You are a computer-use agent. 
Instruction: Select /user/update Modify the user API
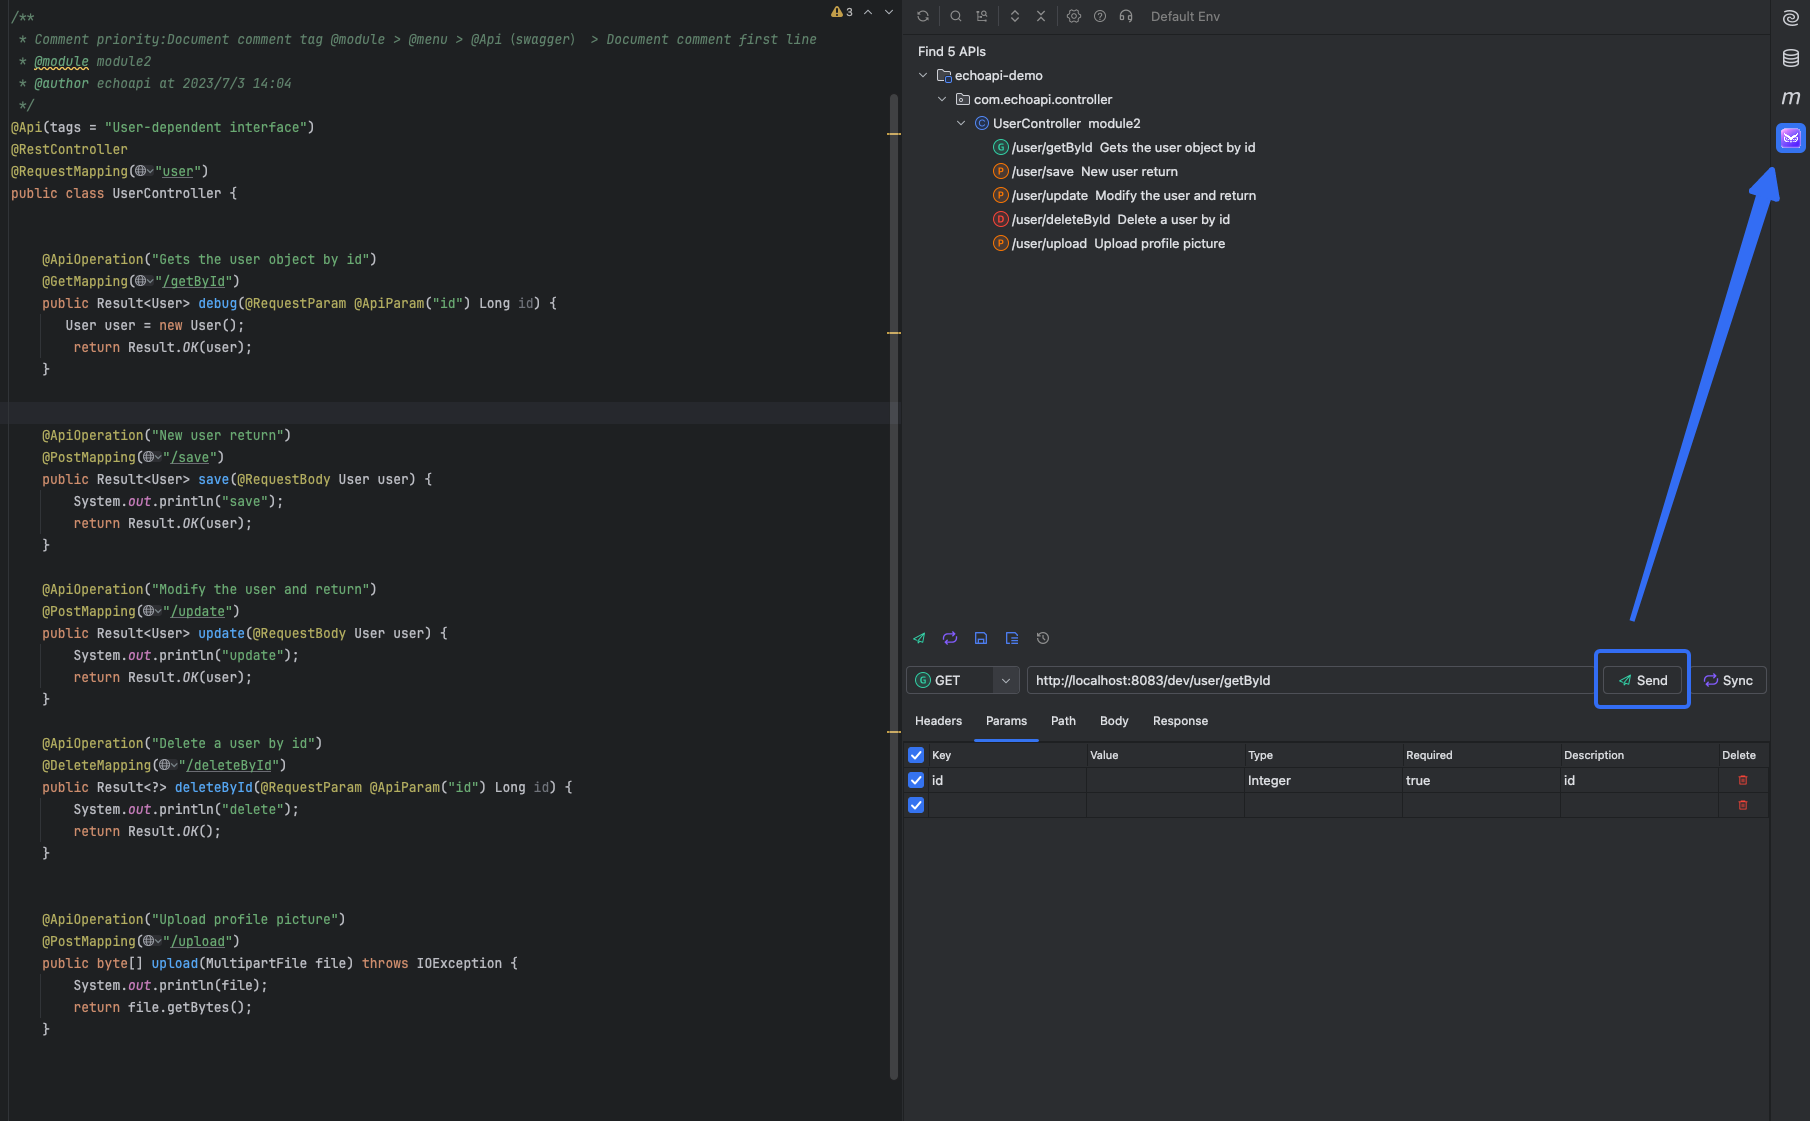(1124, 195)
